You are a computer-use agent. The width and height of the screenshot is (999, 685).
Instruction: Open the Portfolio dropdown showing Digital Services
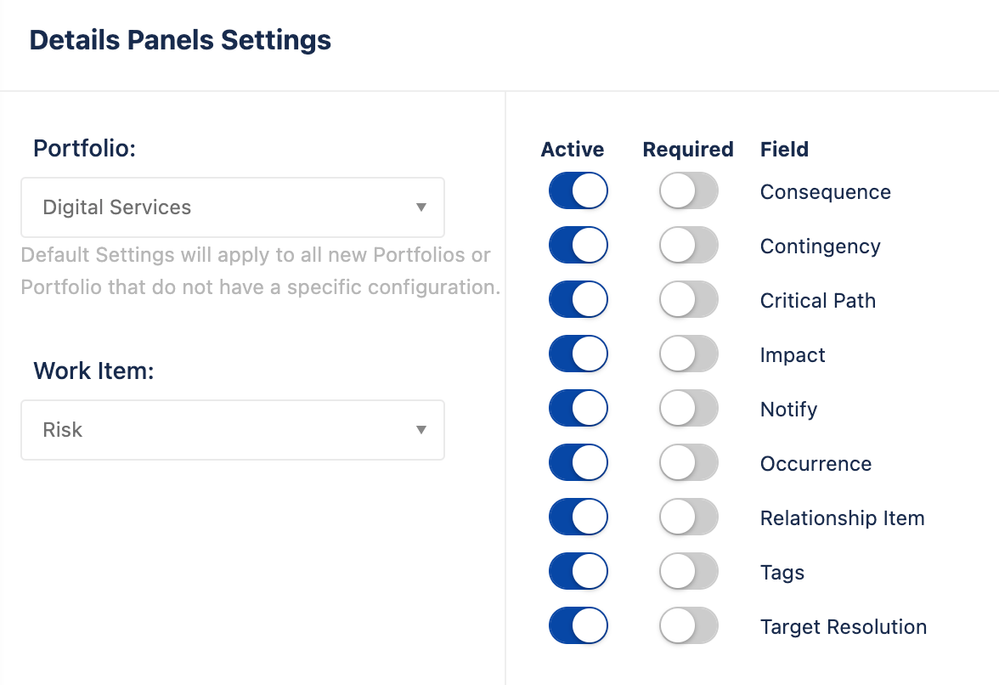pyautogui.click(x=232, y=207)
